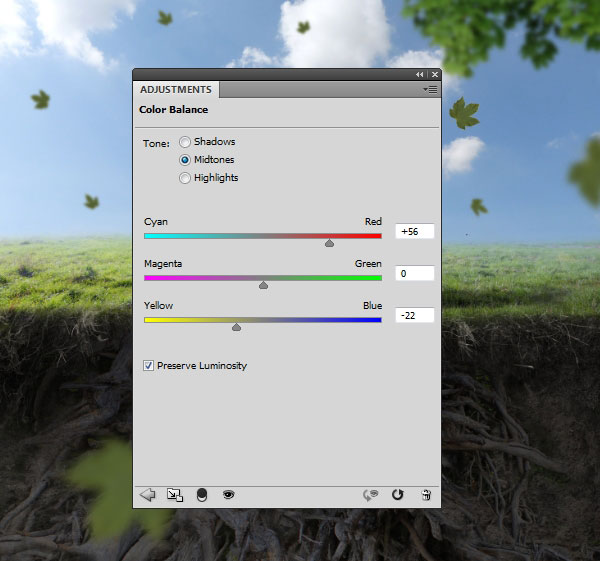The height and width of the screenshot is (561, 600).
Task: Clip adjustment to layer below icon
Action: 202,495
